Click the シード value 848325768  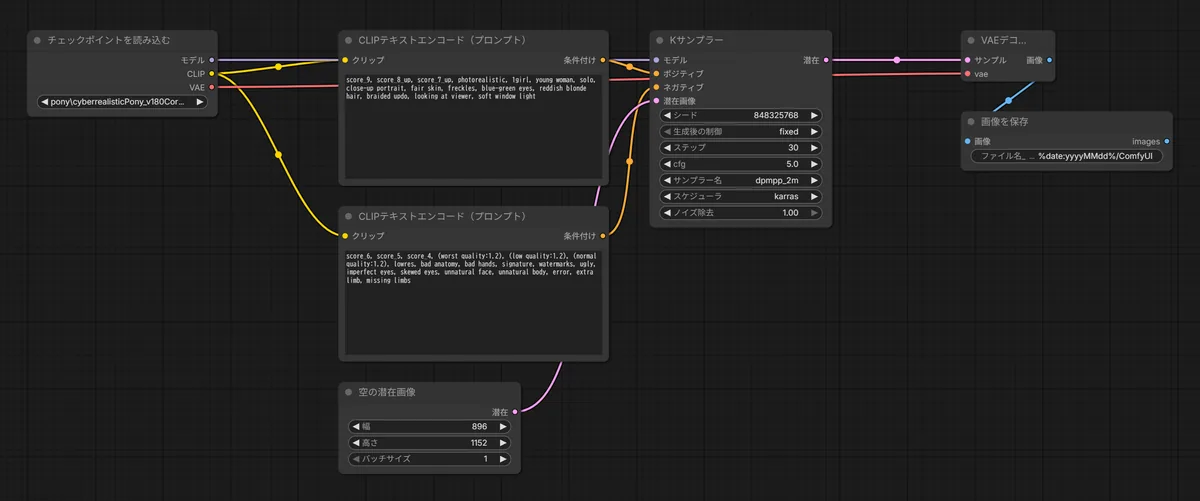(x=776, y=115)
